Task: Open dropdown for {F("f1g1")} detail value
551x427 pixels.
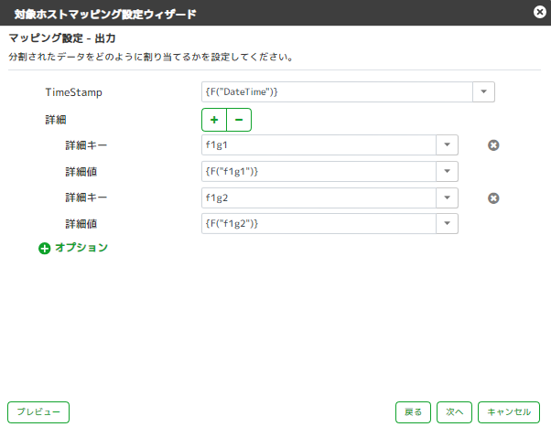Action: click(x=447, y=172)
